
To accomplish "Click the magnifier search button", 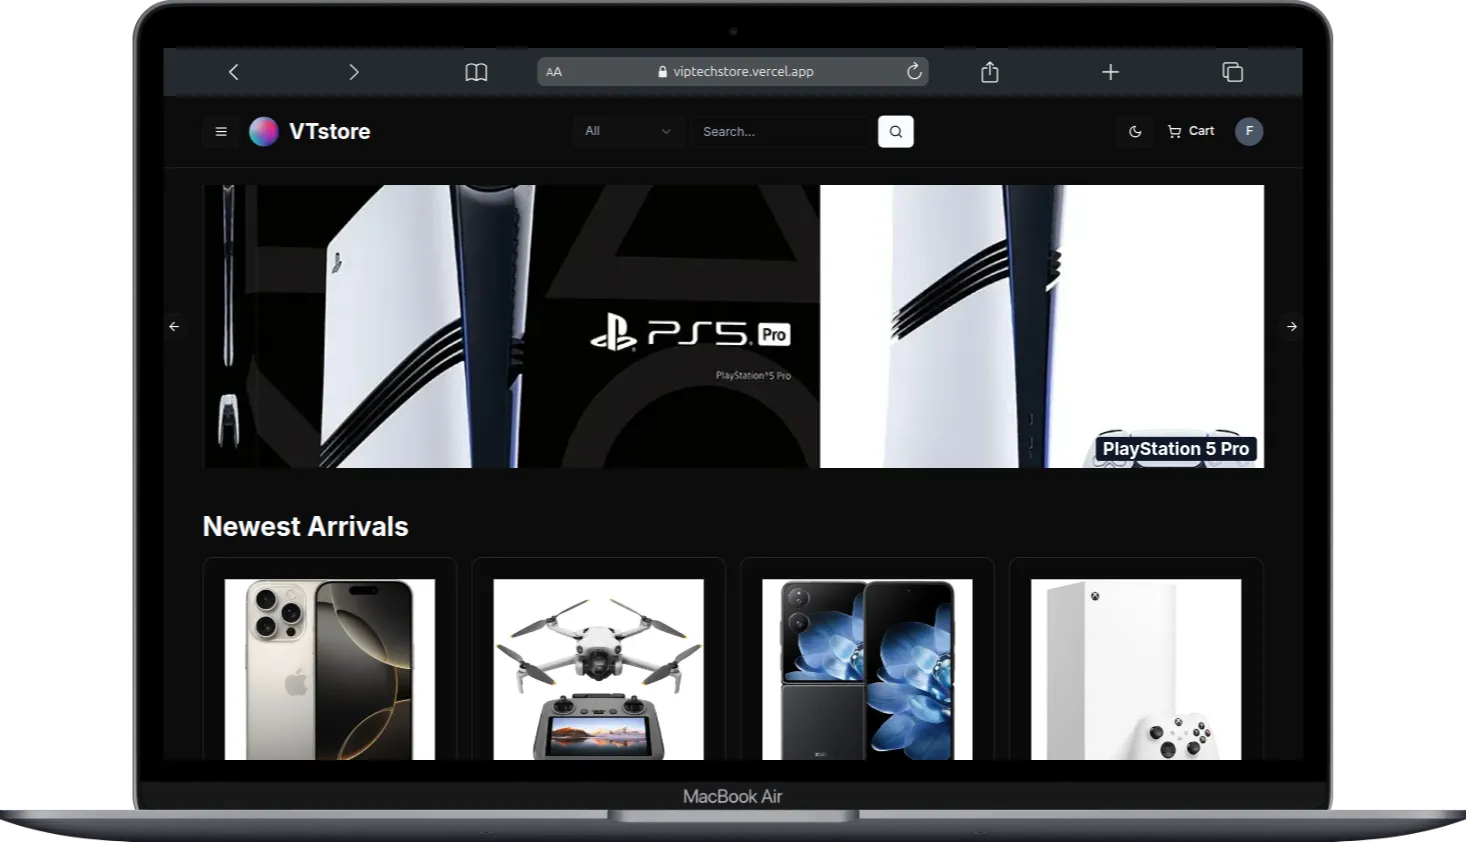I will (895, 132).
